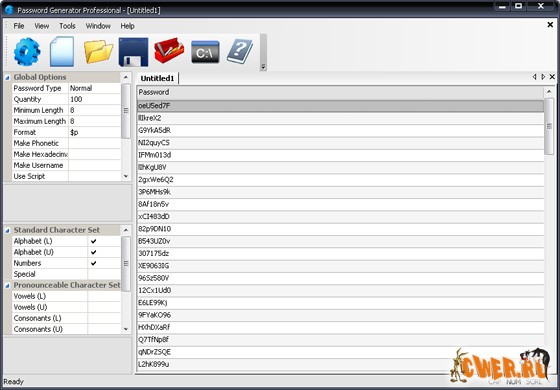
Task: Select password row NI2quyCS
Action: [x=340, y=143]
